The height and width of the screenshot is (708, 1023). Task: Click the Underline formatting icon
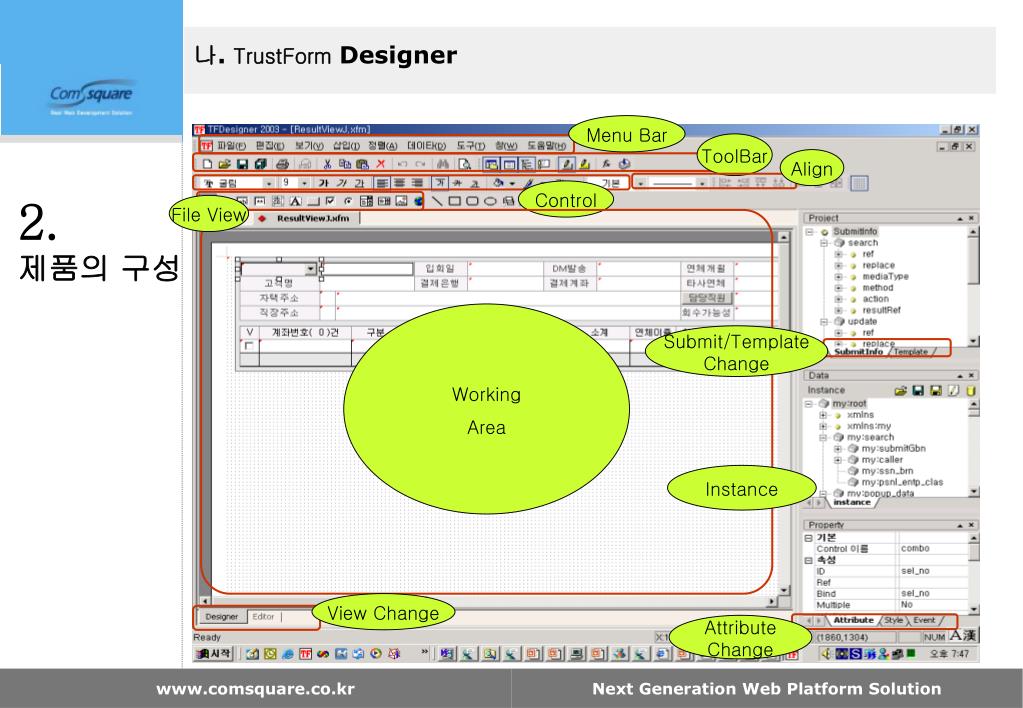(x=359, y=183)
